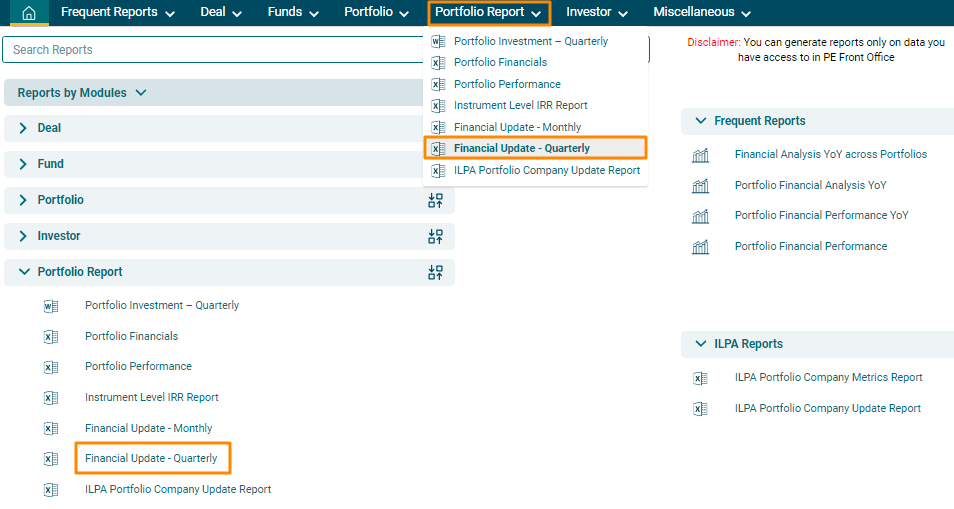Screen dimensions: 954x509
Task: Click Word icon beside Portfolio Investment – Quarterly in list
Action: 52,306
